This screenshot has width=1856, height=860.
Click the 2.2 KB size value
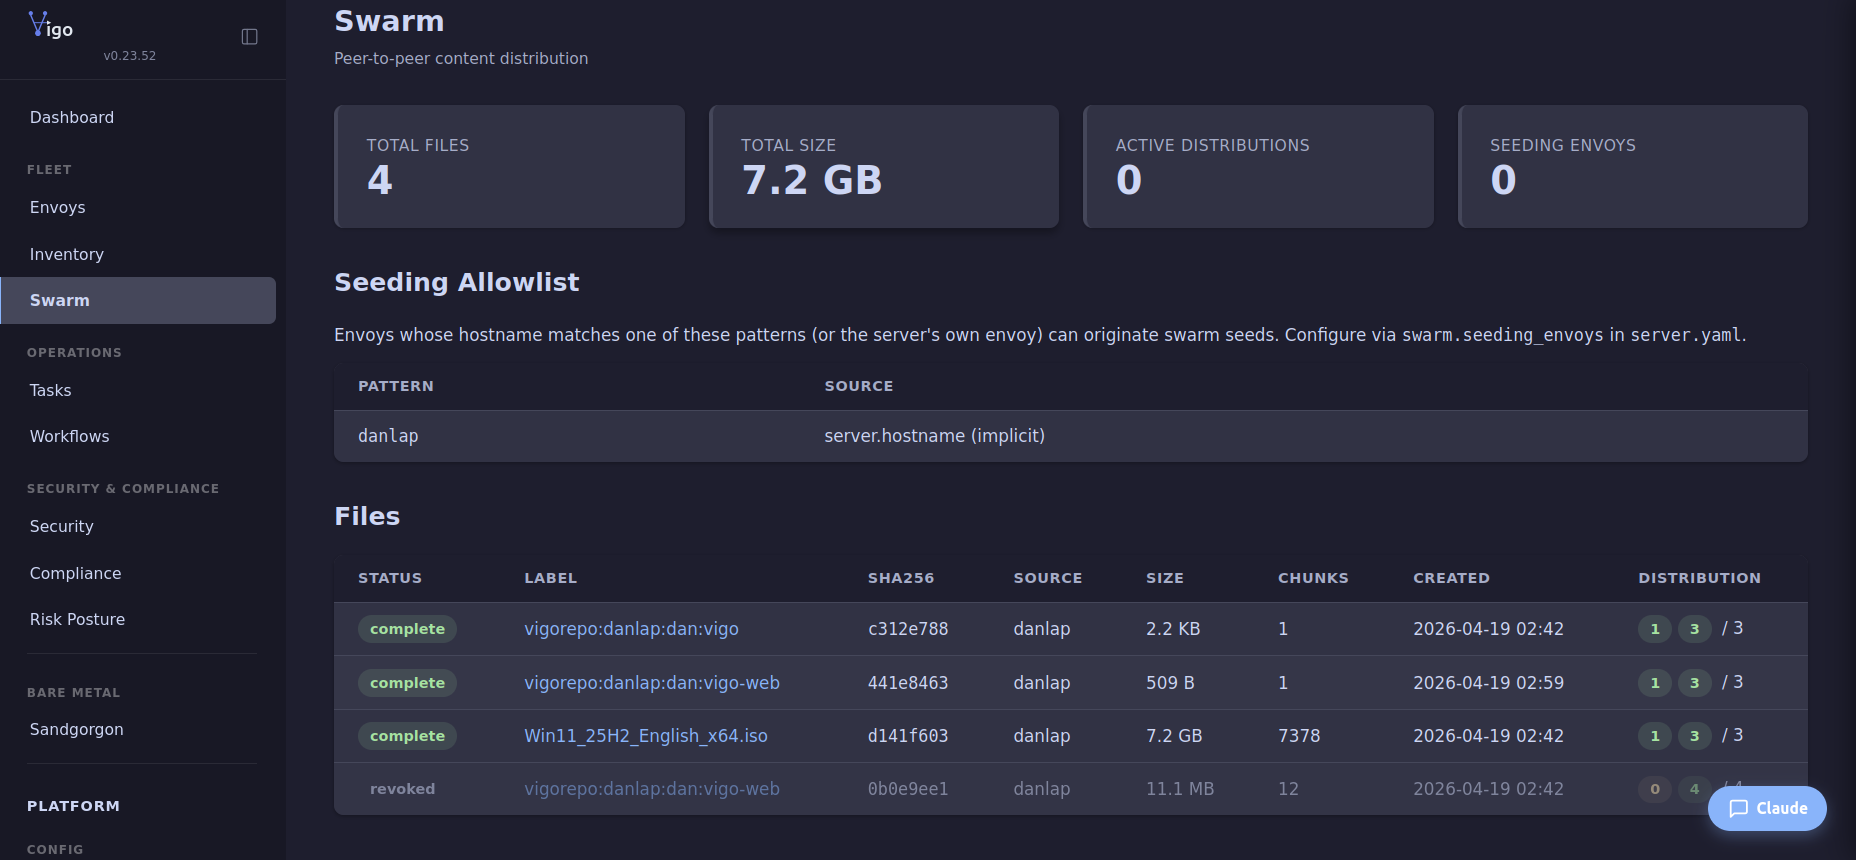(1173, 629)
